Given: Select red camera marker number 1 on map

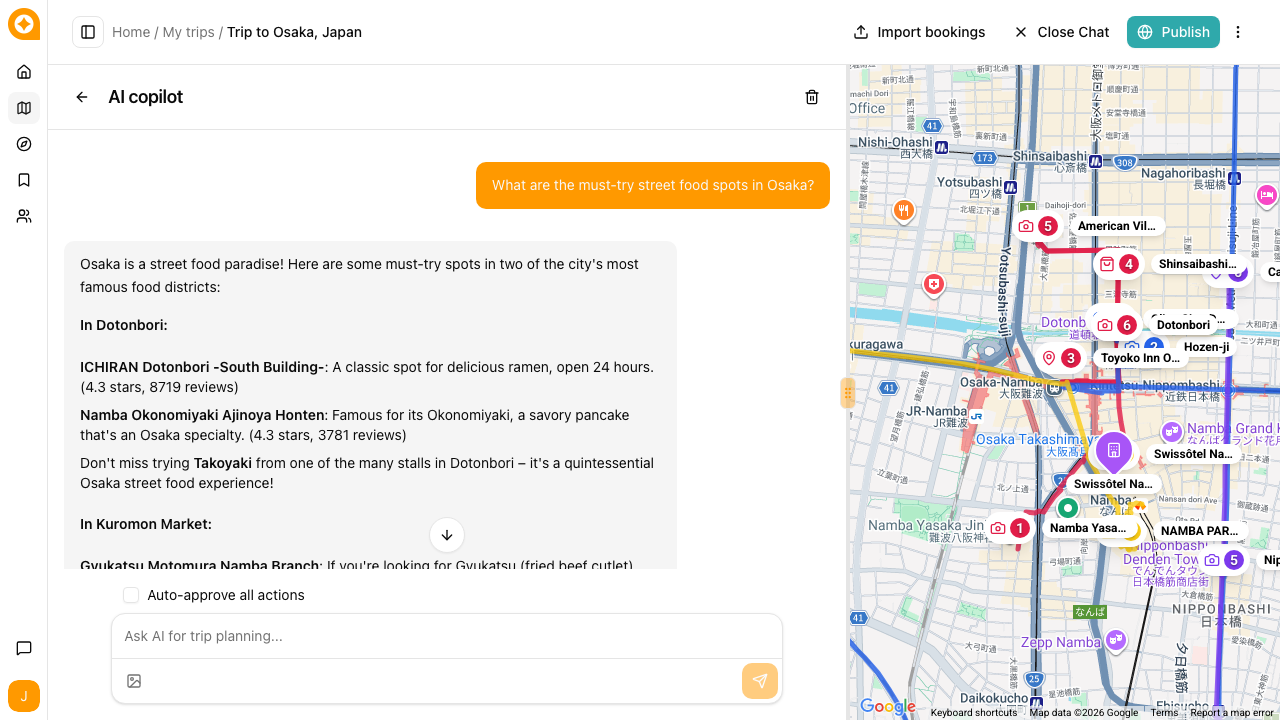Looking at the screenshot, I should 1009,528.
